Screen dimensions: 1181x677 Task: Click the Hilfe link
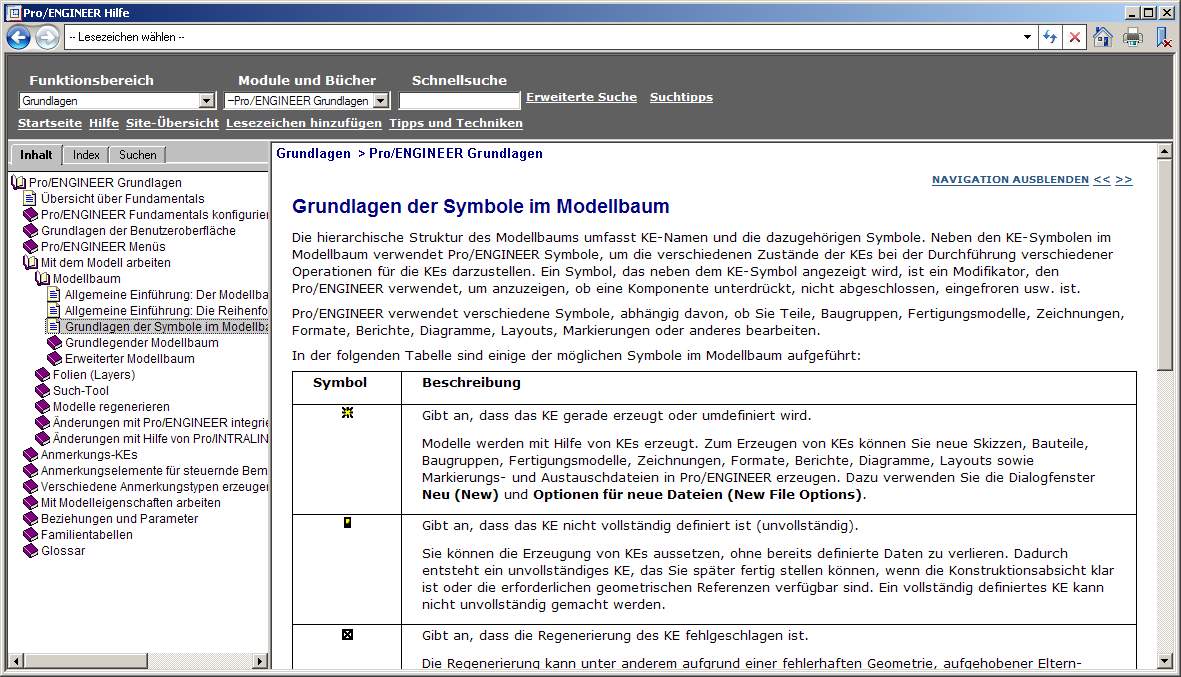coord(104,123)
